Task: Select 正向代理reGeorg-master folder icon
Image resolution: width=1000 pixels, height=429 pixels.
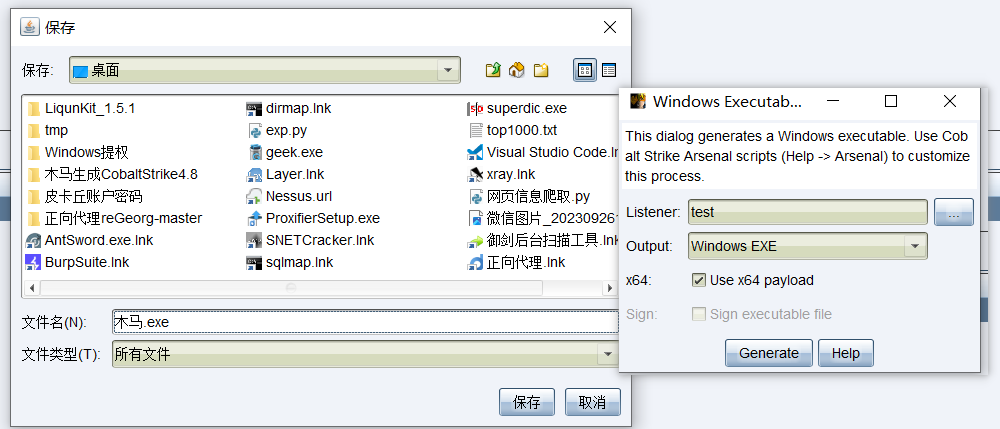Action: pyautogui.click(x=34, y=219)
